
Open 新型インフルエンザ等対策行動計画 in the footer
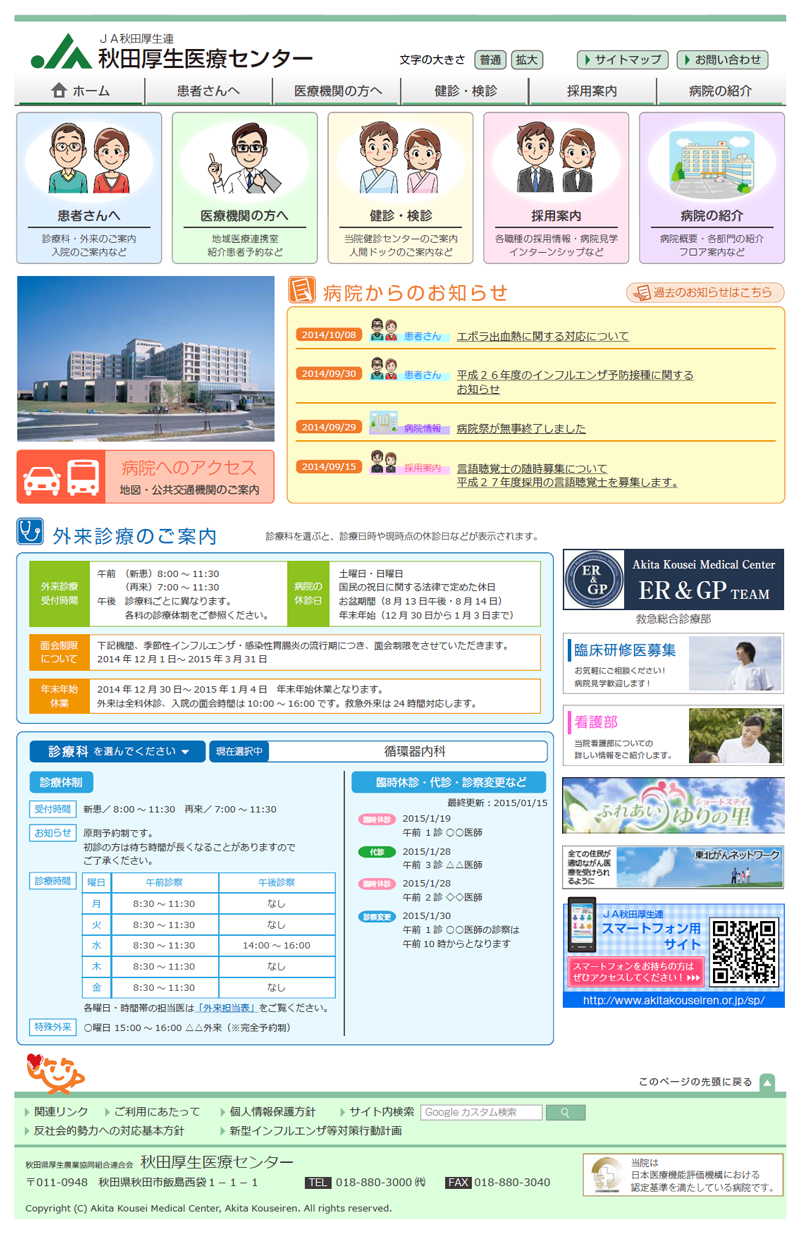[x=316, y=1131]
